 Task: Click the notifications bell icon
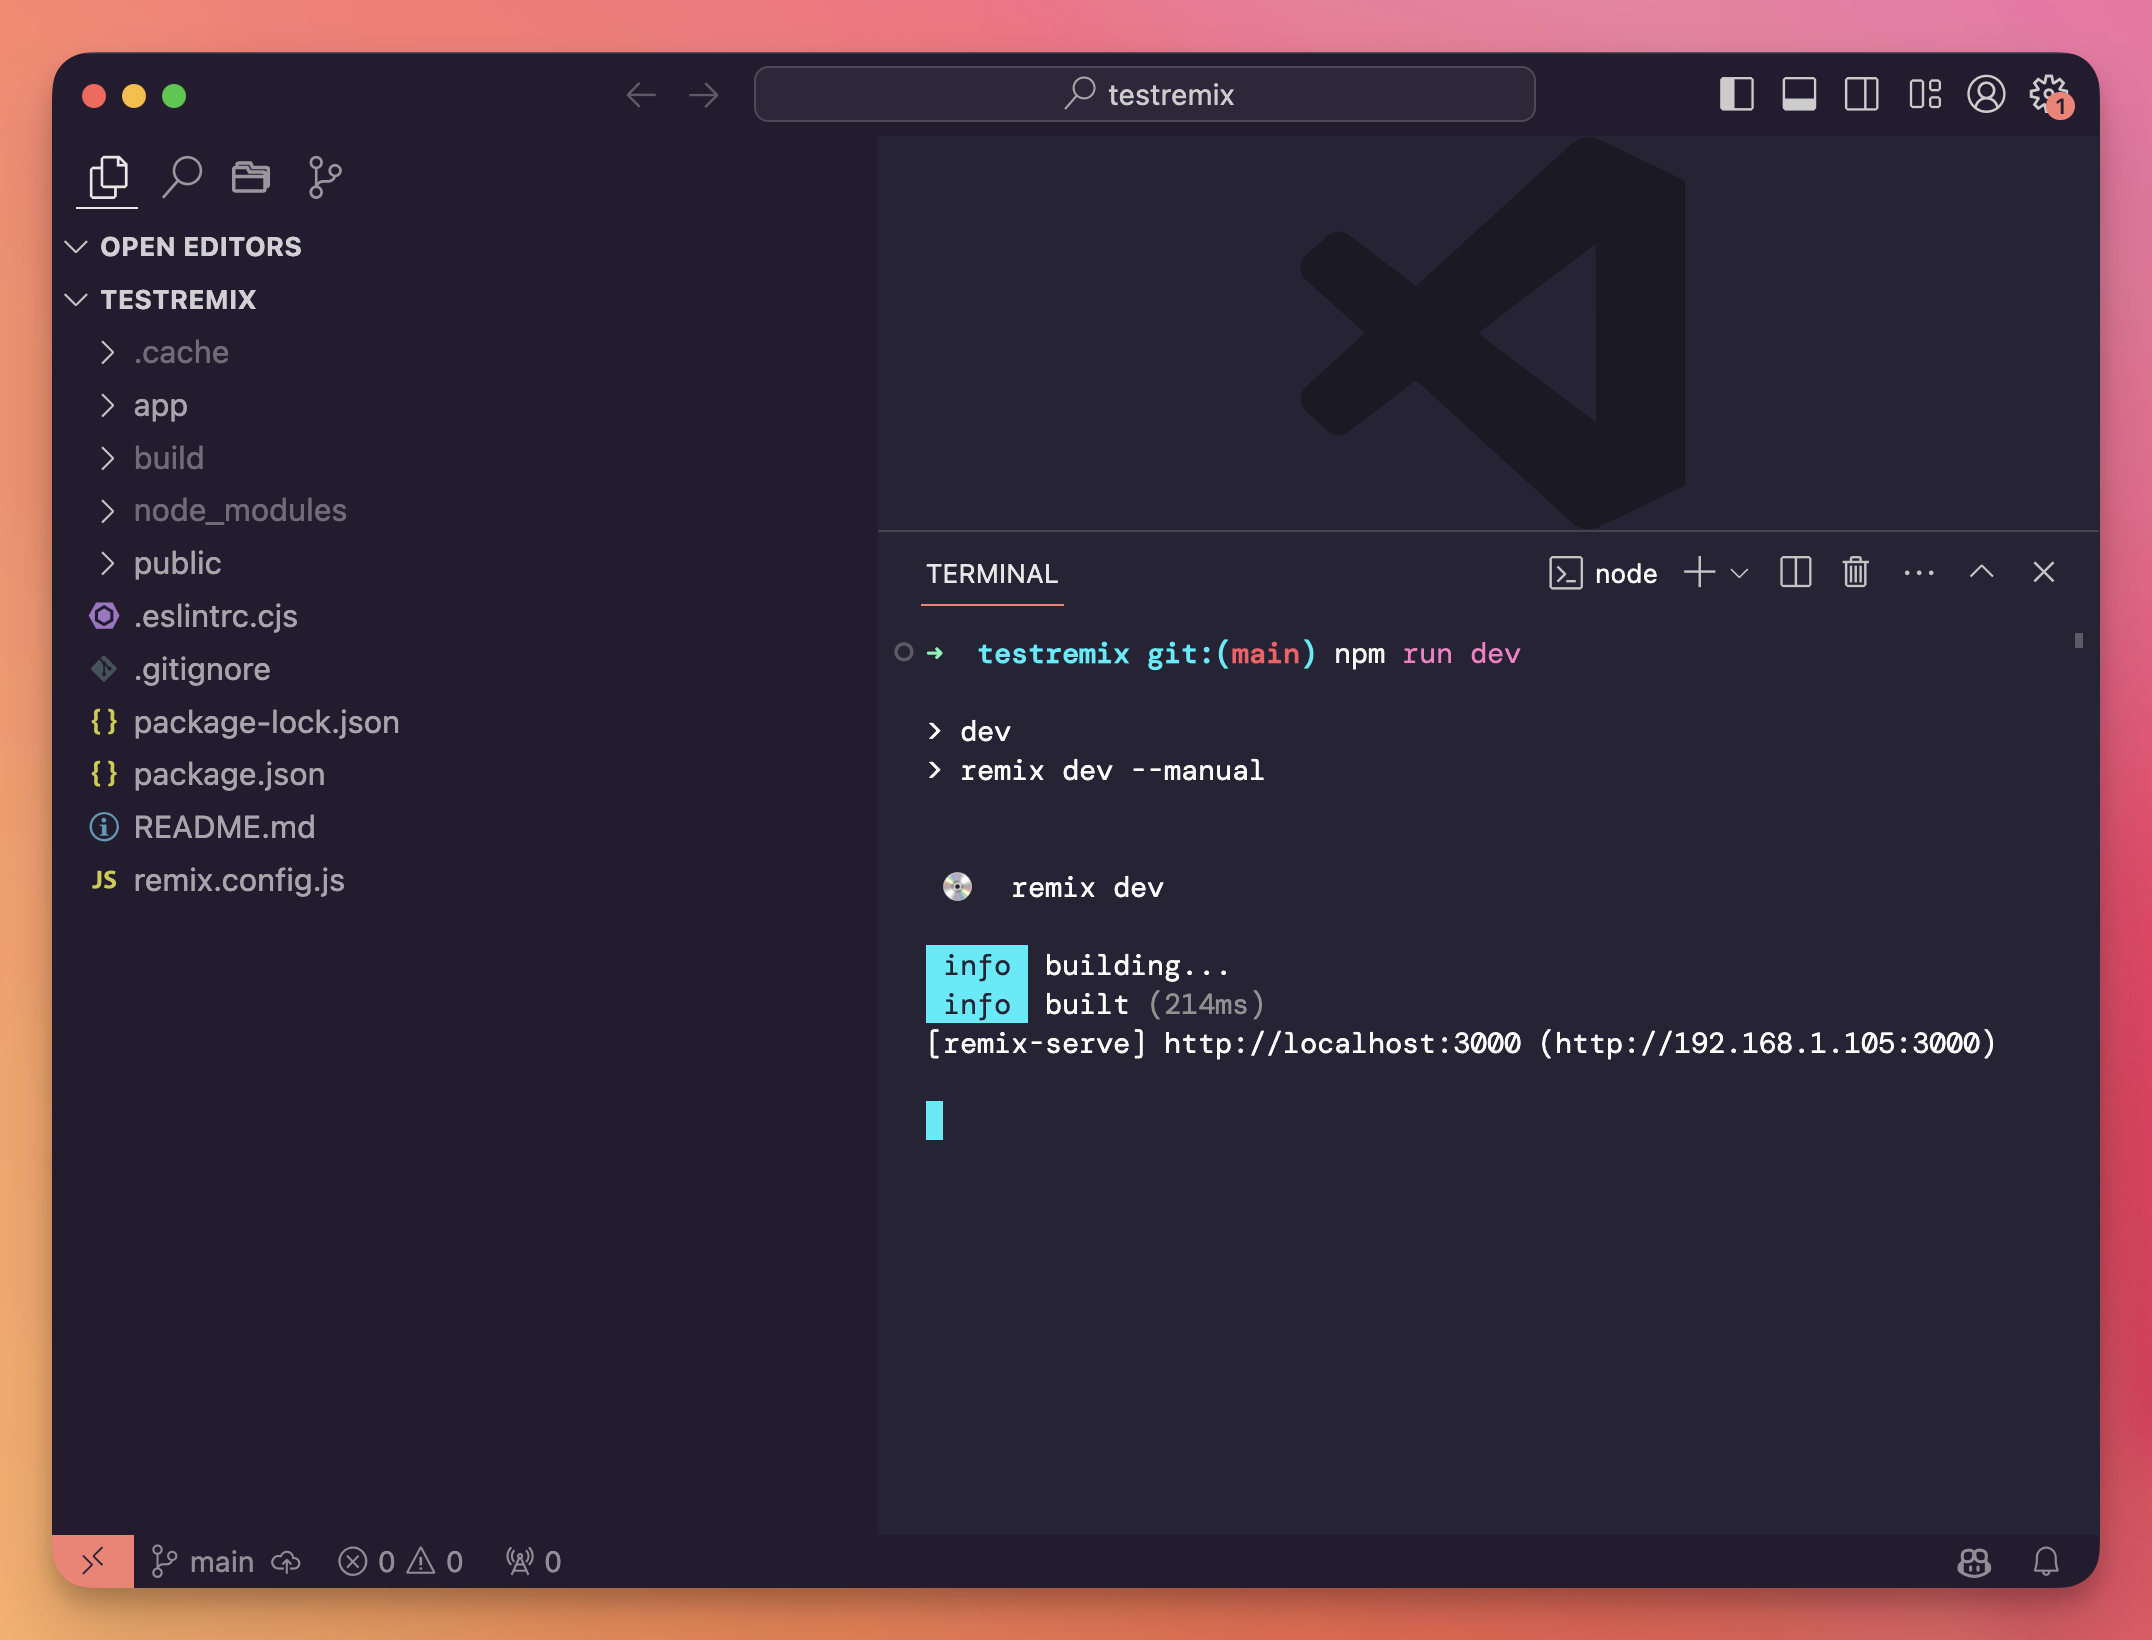2046,1561
